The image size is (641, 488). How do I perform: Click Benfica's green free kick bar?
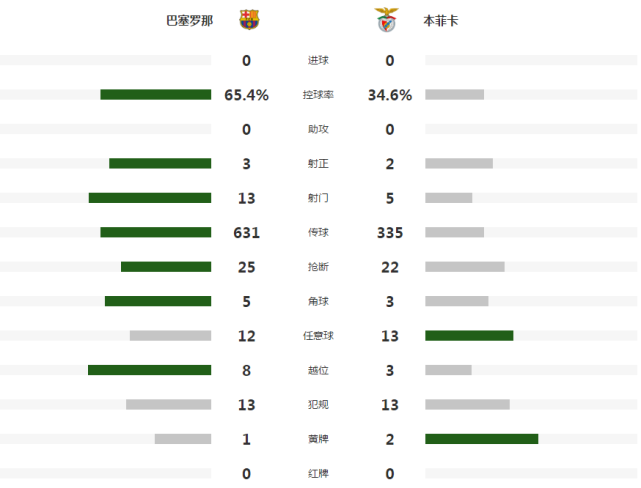(469, 336)
